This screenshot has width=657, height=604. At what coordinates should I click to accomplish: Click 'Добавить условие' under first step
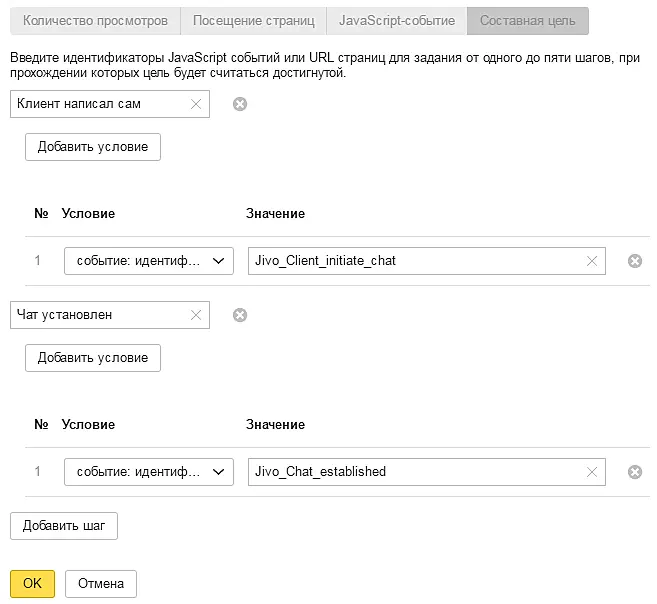(92, 147)
